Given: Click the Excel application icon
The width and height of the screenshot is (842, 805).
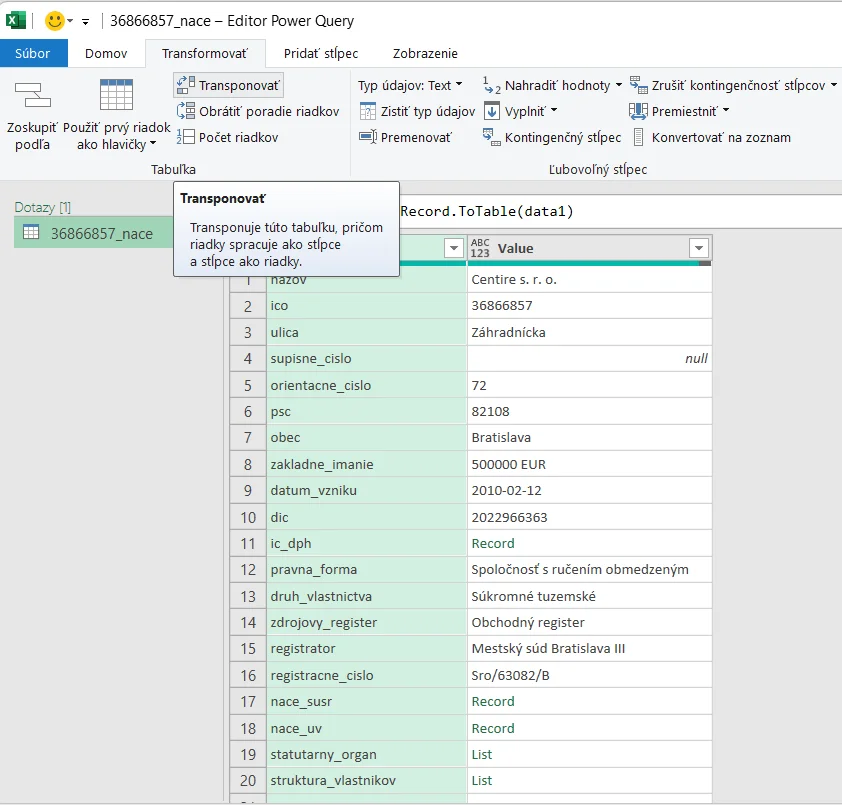Looking at the screenshot, I should (16, 20).
